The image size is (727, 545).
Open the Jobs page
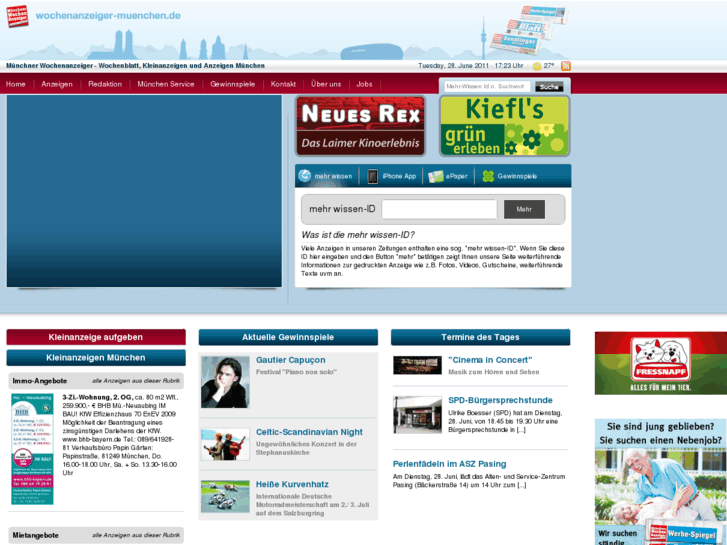pyautogui.click(x=364, y=84)
